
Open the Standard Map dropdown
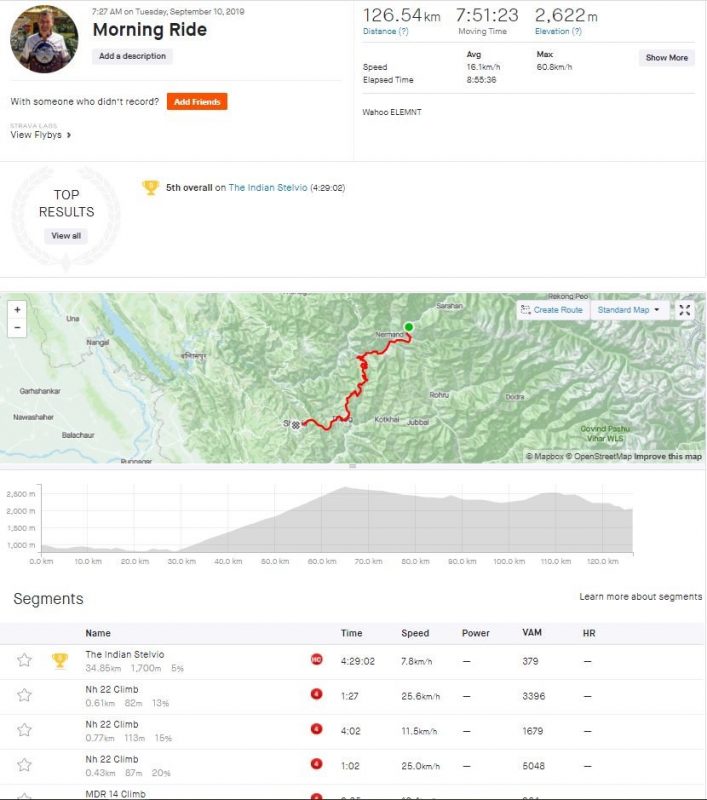(x=628, y=310)
